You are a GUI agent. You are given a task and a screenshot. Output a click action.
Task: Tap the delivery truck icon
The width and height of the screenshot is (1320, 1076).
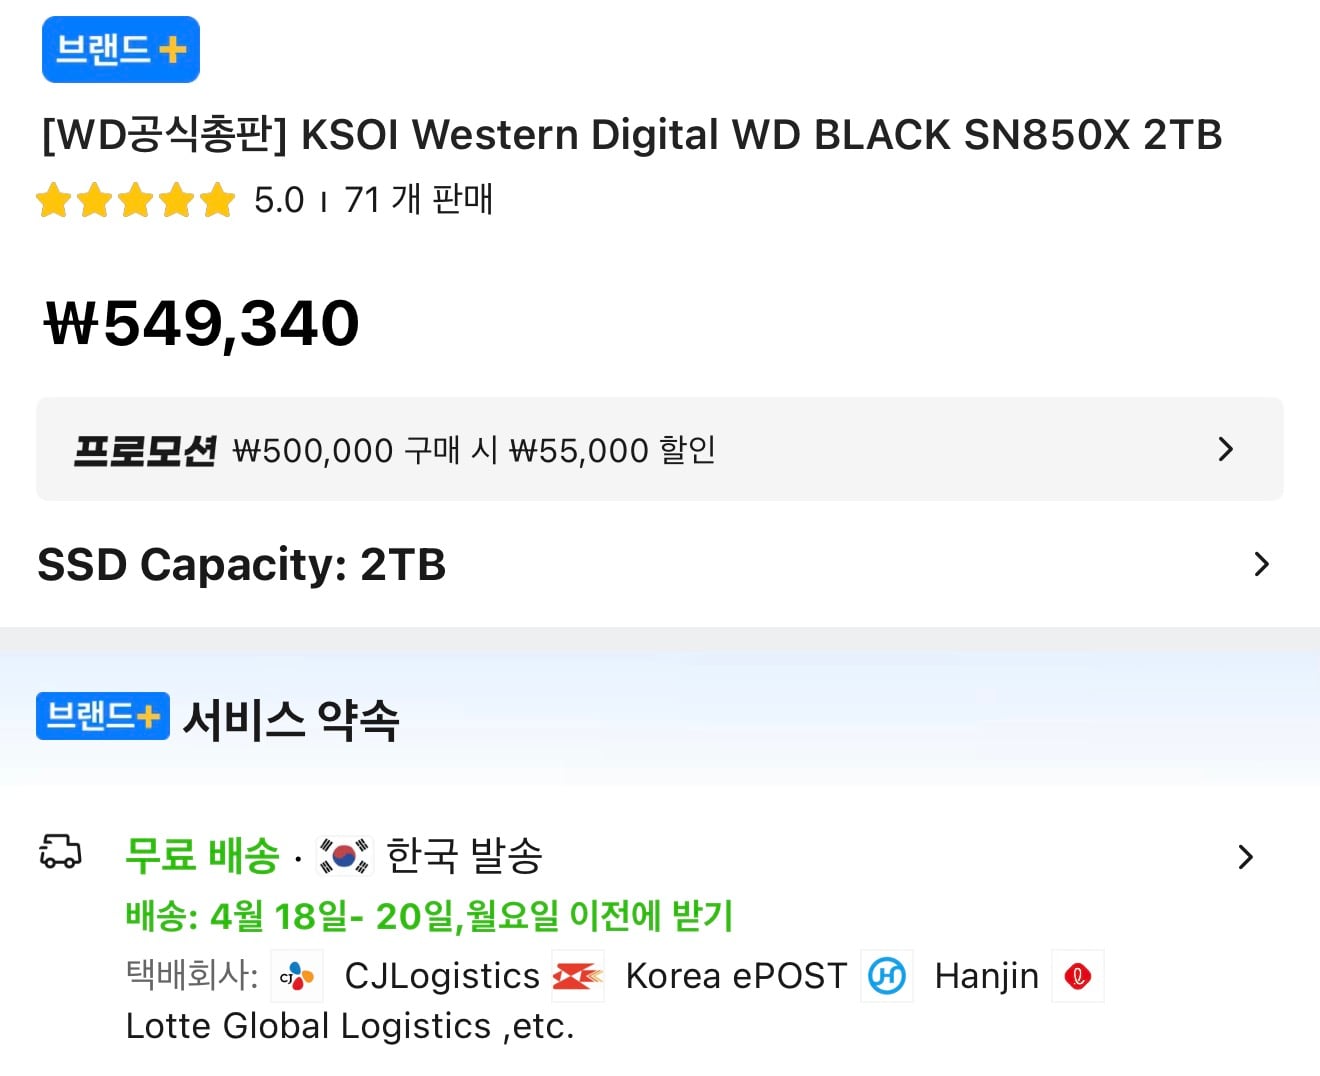click(60, 852)
